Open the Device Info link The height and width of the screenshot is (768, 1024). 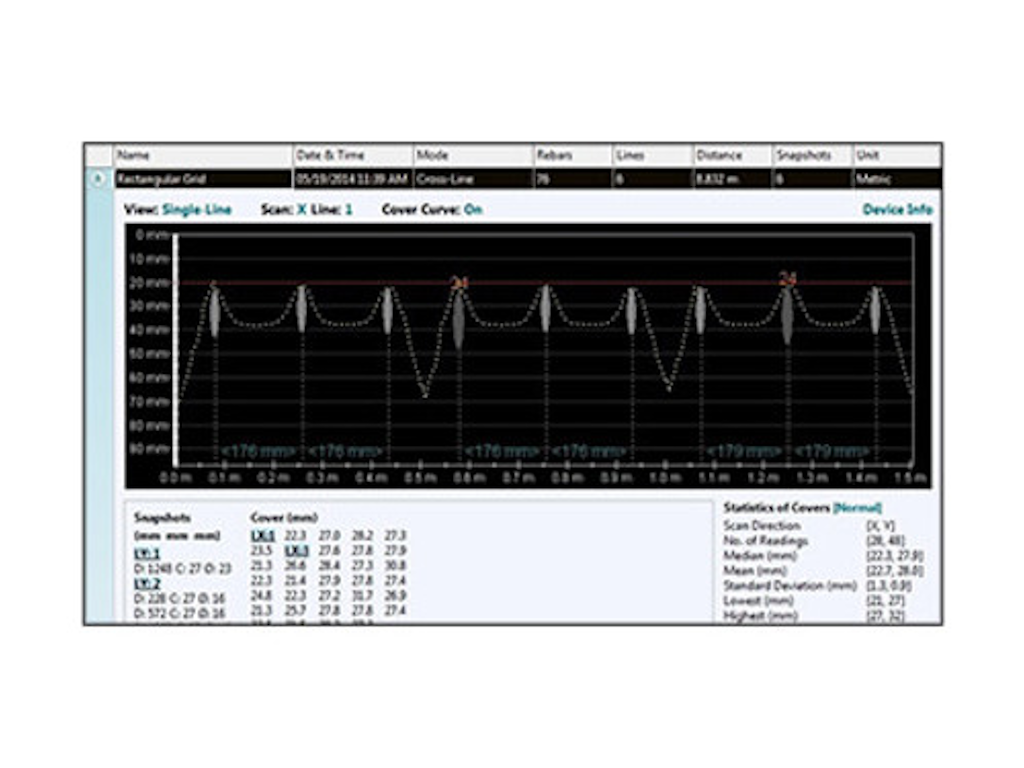(897, 210)
